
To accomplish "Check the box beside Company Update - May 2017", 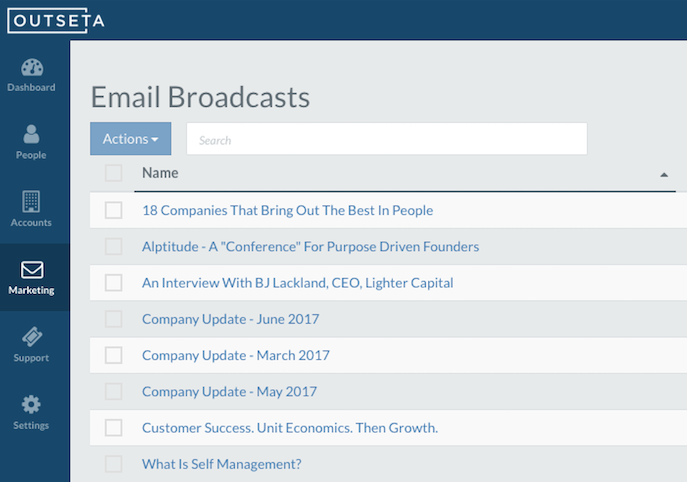I will [x=113, y=391].
